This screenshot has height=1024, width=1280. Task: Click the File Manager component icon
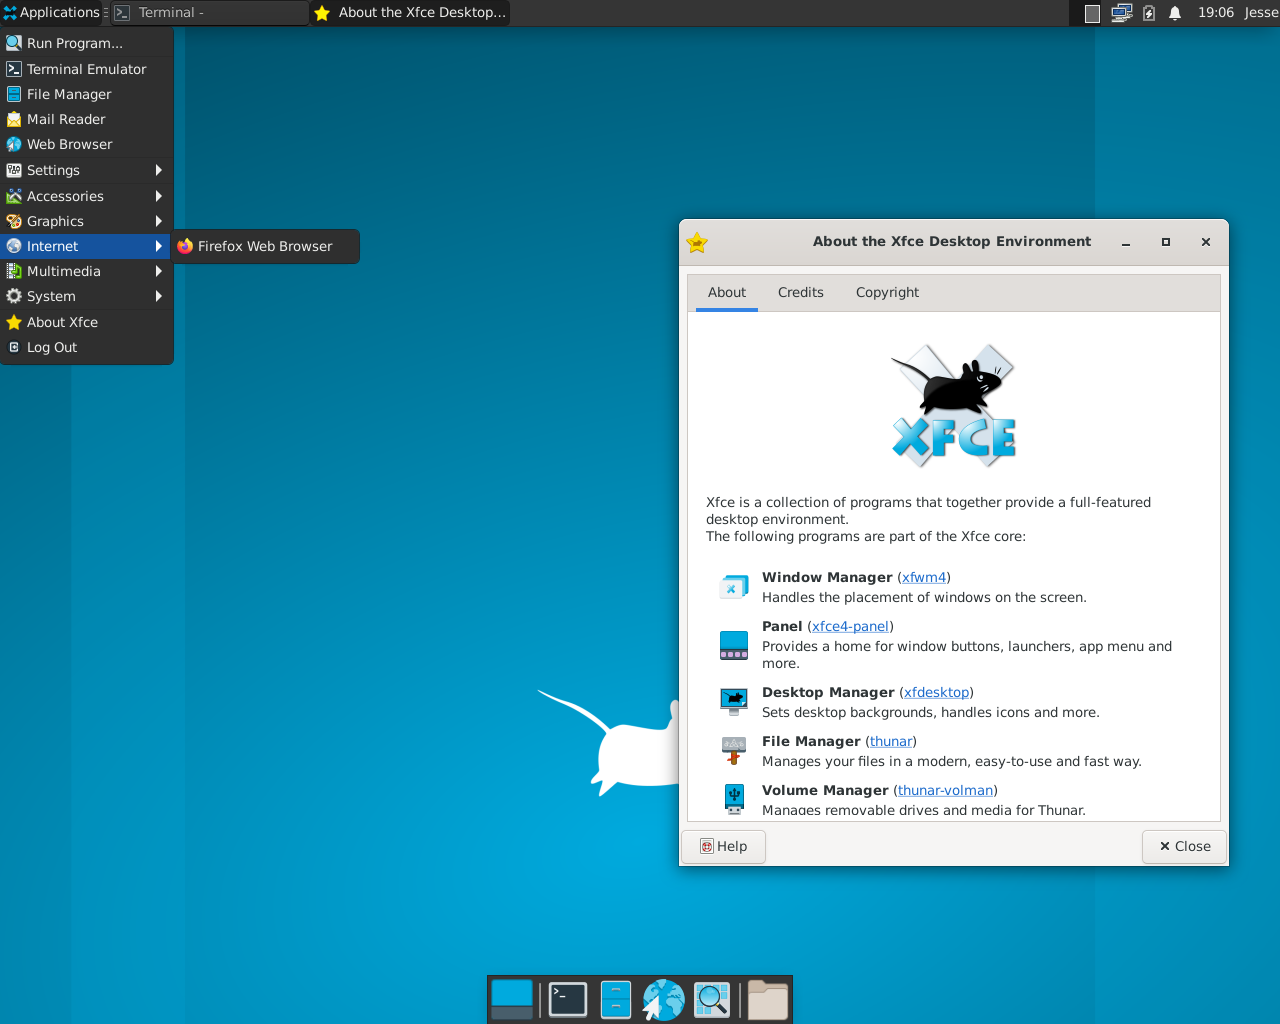tap(734, 751)
